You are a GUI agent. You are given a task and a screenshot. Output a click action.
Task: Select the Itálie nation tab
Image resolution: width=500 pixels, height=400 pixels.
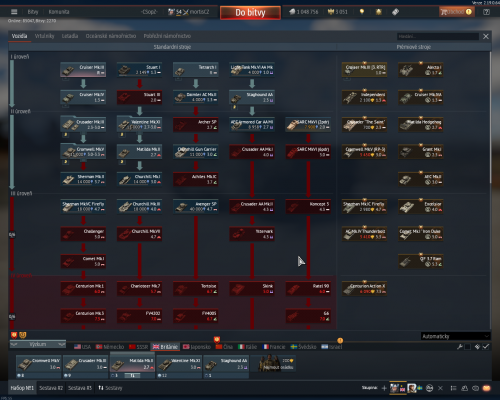(248, 347)
